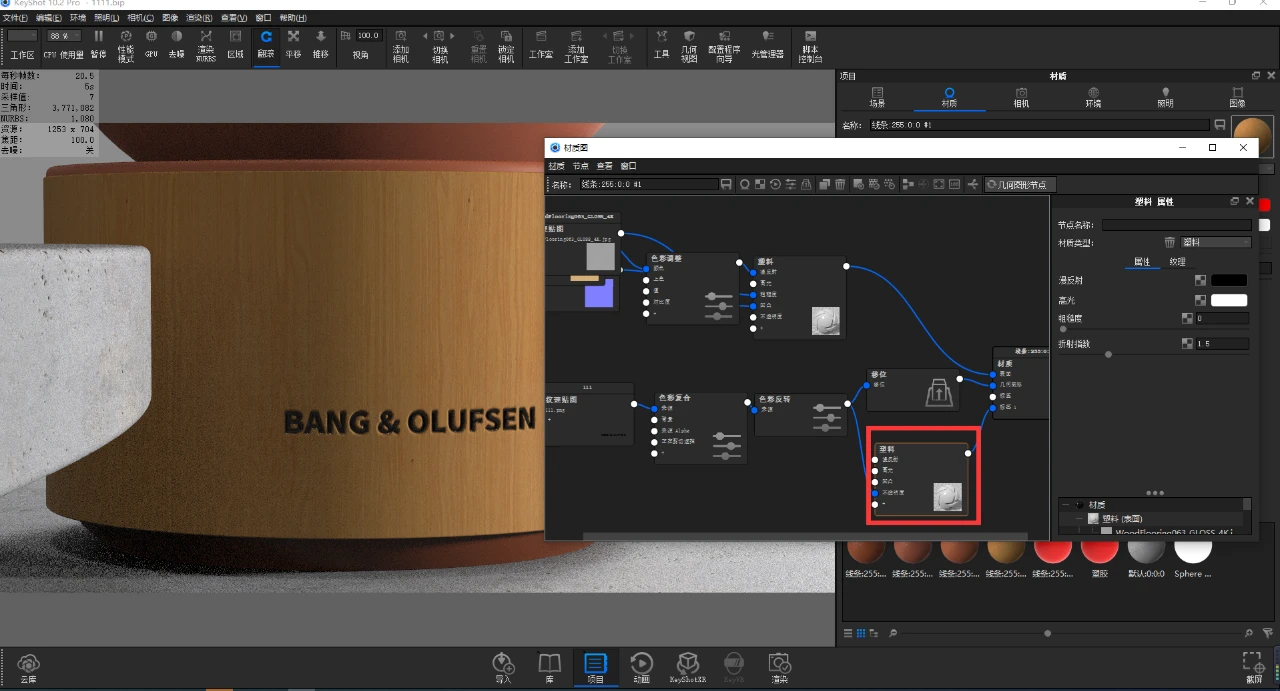Open the 编辑 Edit menu
This screenshot has height=691, width=1280.
(48, 18)
